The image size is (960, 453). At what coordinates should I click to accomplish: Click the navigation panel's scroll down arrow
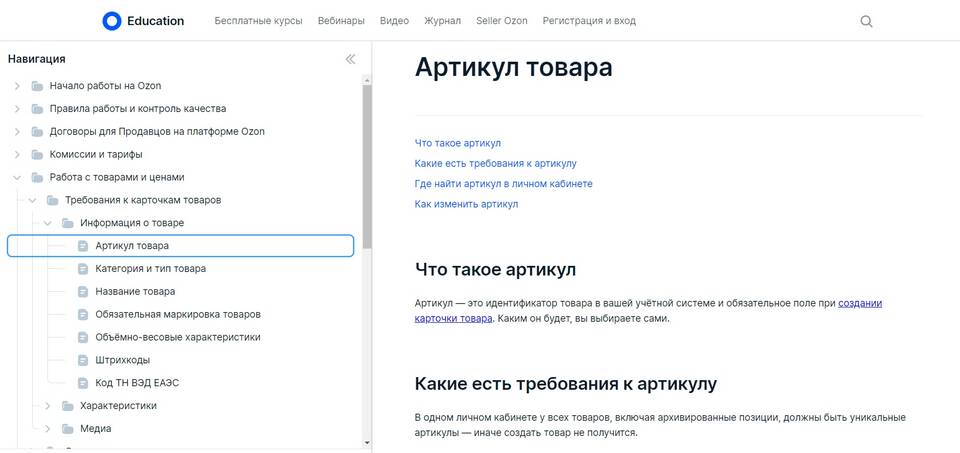[367, 442]
